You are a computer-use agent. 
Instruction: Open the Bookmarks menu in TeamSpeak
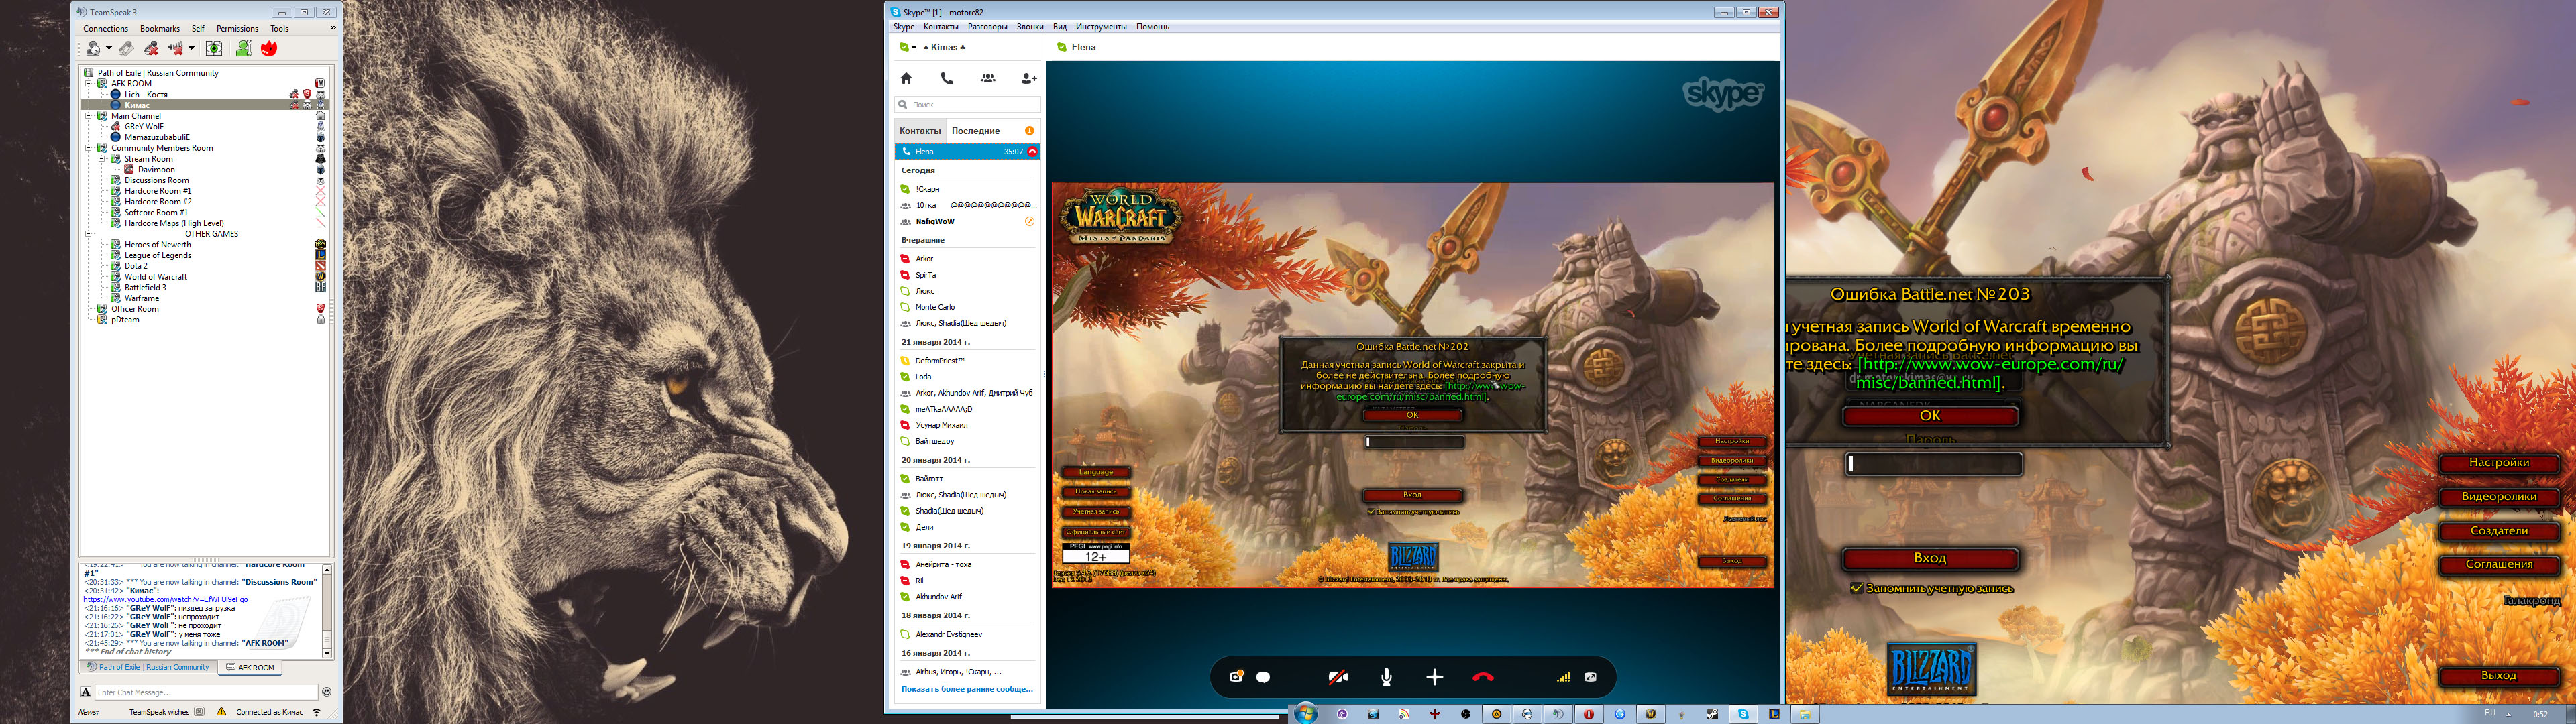(x=160, y=29)
